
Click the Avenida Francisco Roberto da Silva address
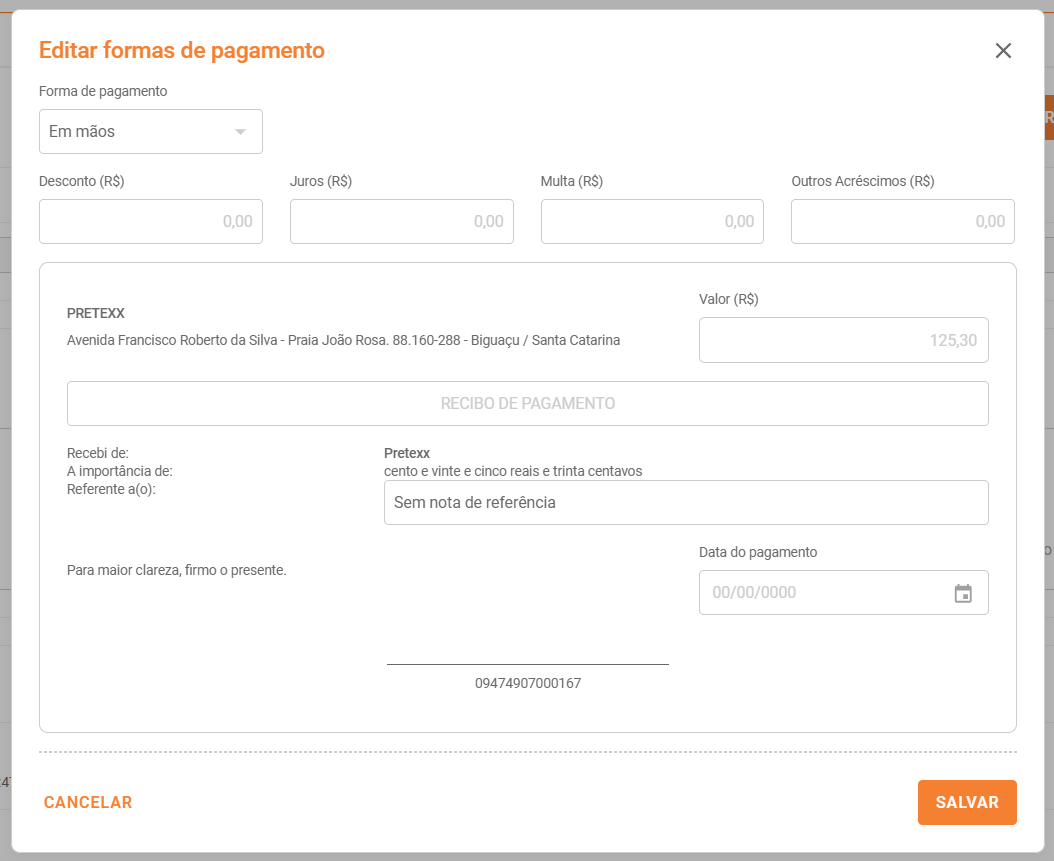(x=343, y=340)
